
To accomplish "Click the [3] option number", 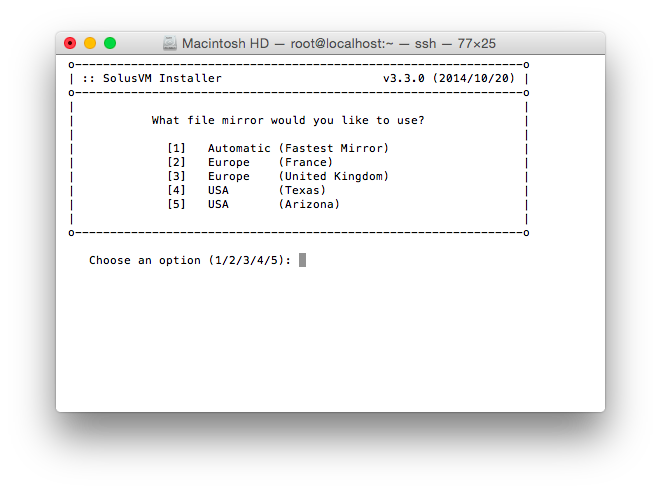I will tap(176, 176).
